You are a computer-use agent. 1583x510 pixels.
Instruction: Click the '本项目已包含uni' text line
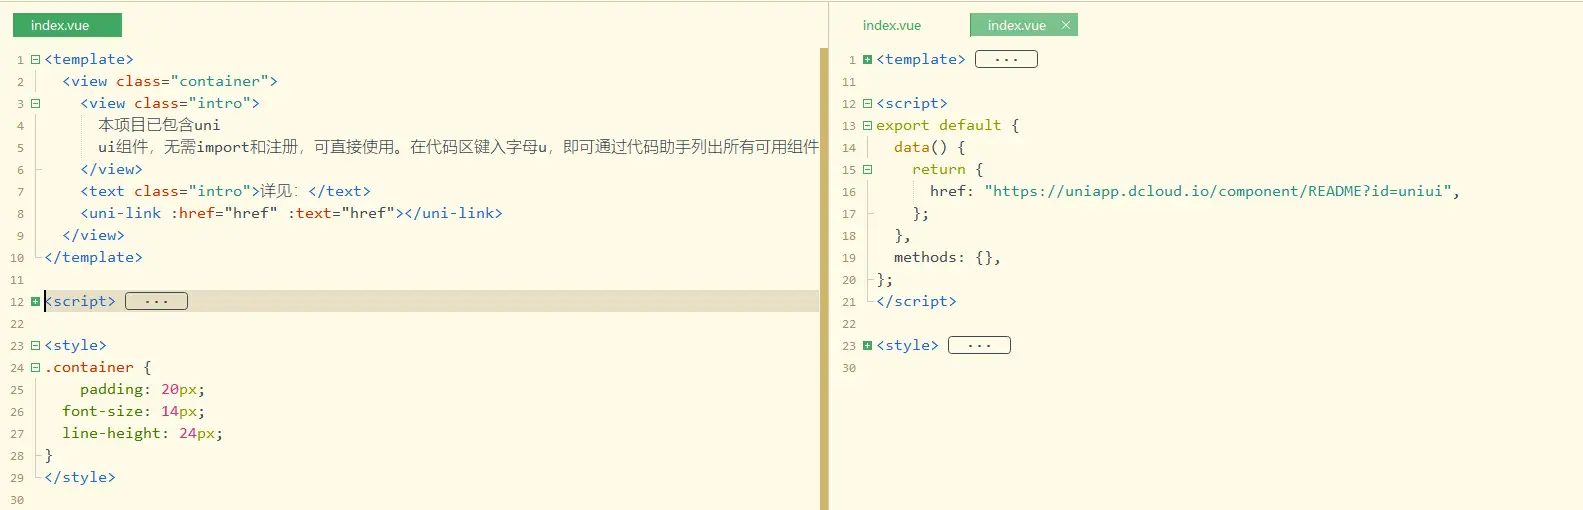(159, 125)
